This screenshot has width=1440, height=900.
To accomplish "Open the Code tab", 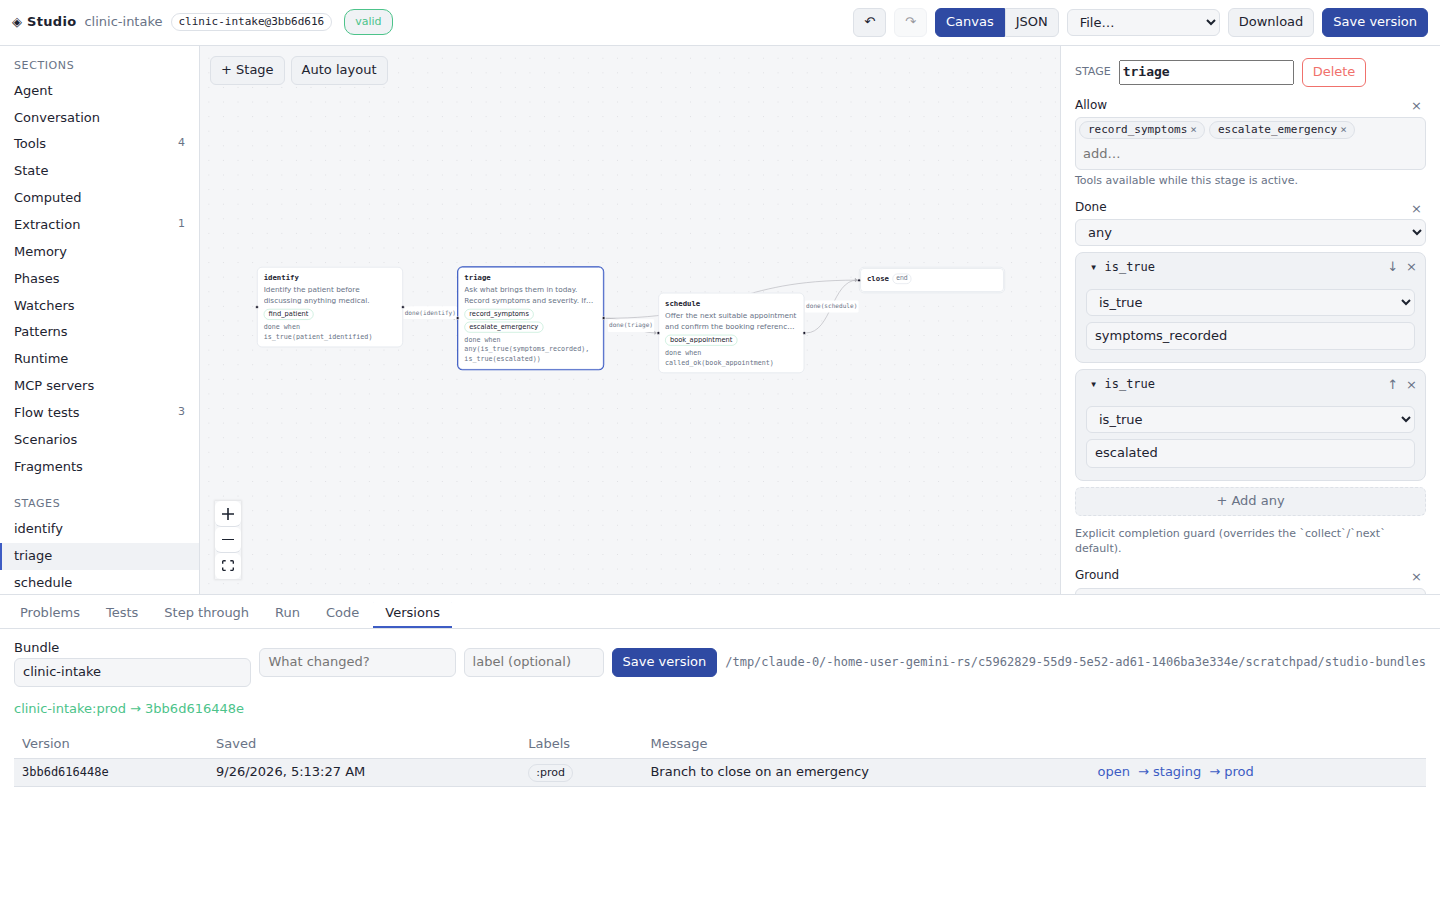I will click(x=342, y=613).
